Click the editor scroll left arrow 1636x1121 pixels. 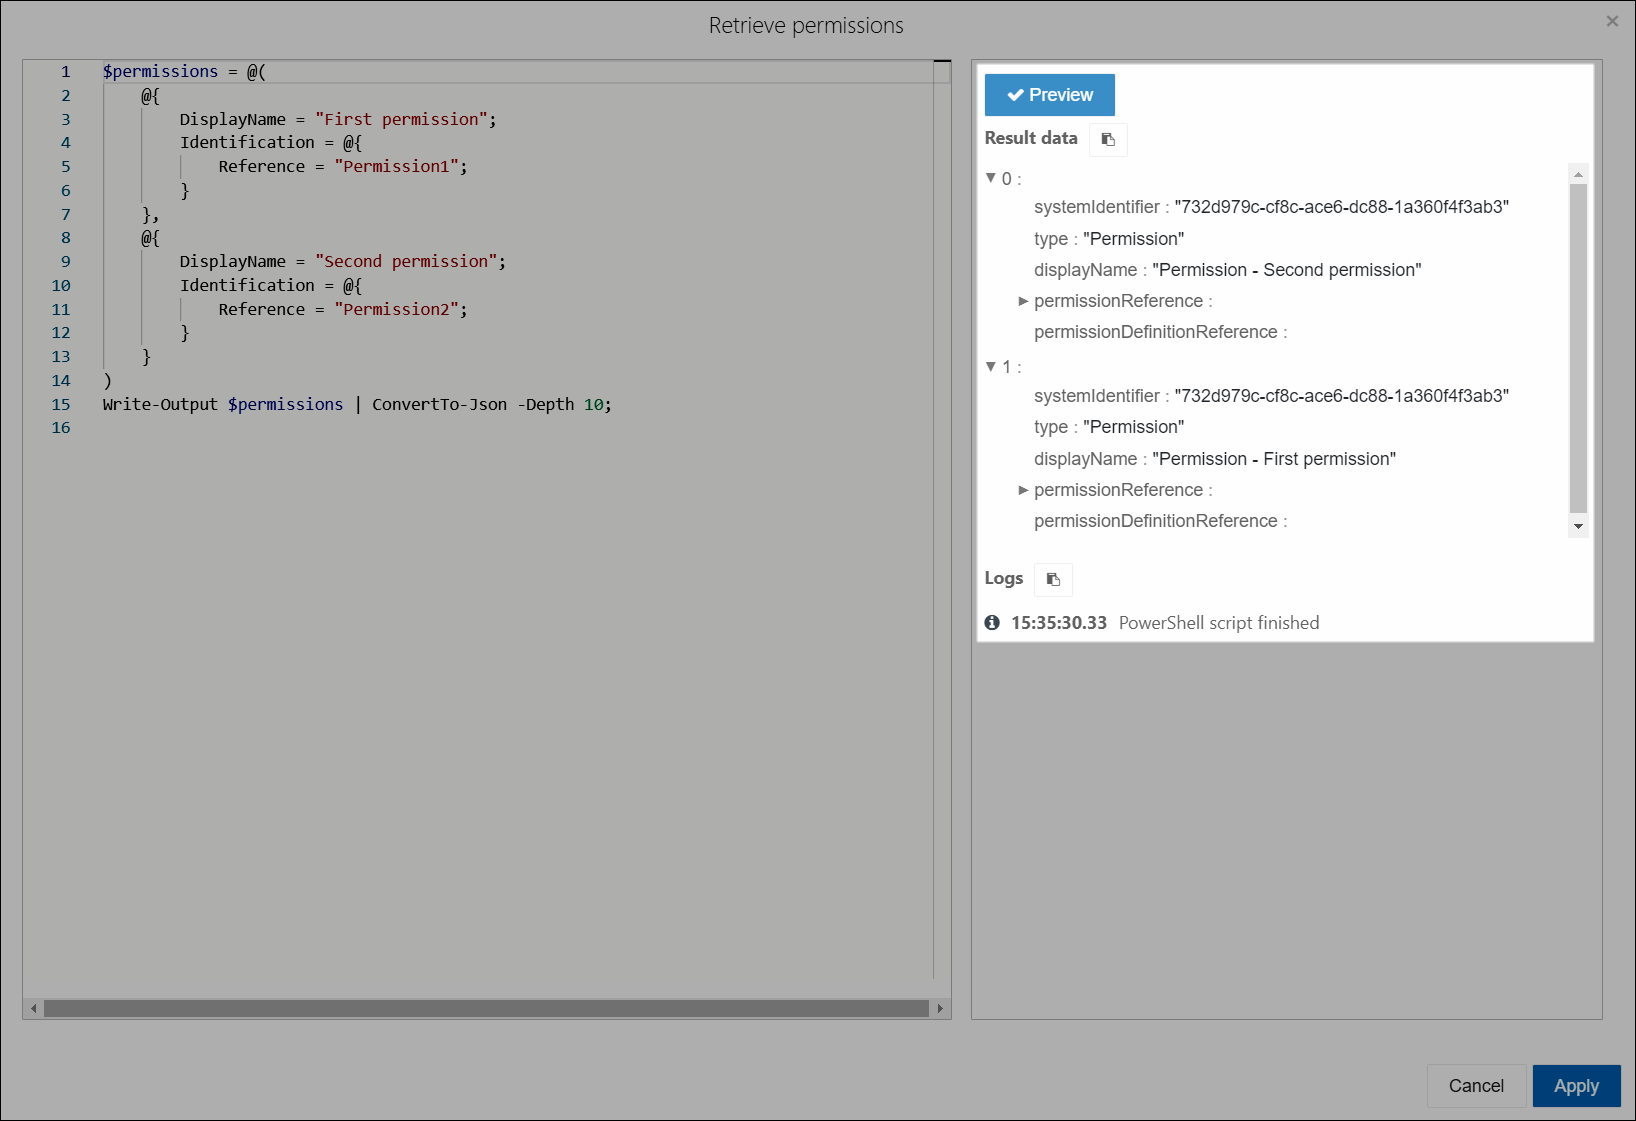34,1008
